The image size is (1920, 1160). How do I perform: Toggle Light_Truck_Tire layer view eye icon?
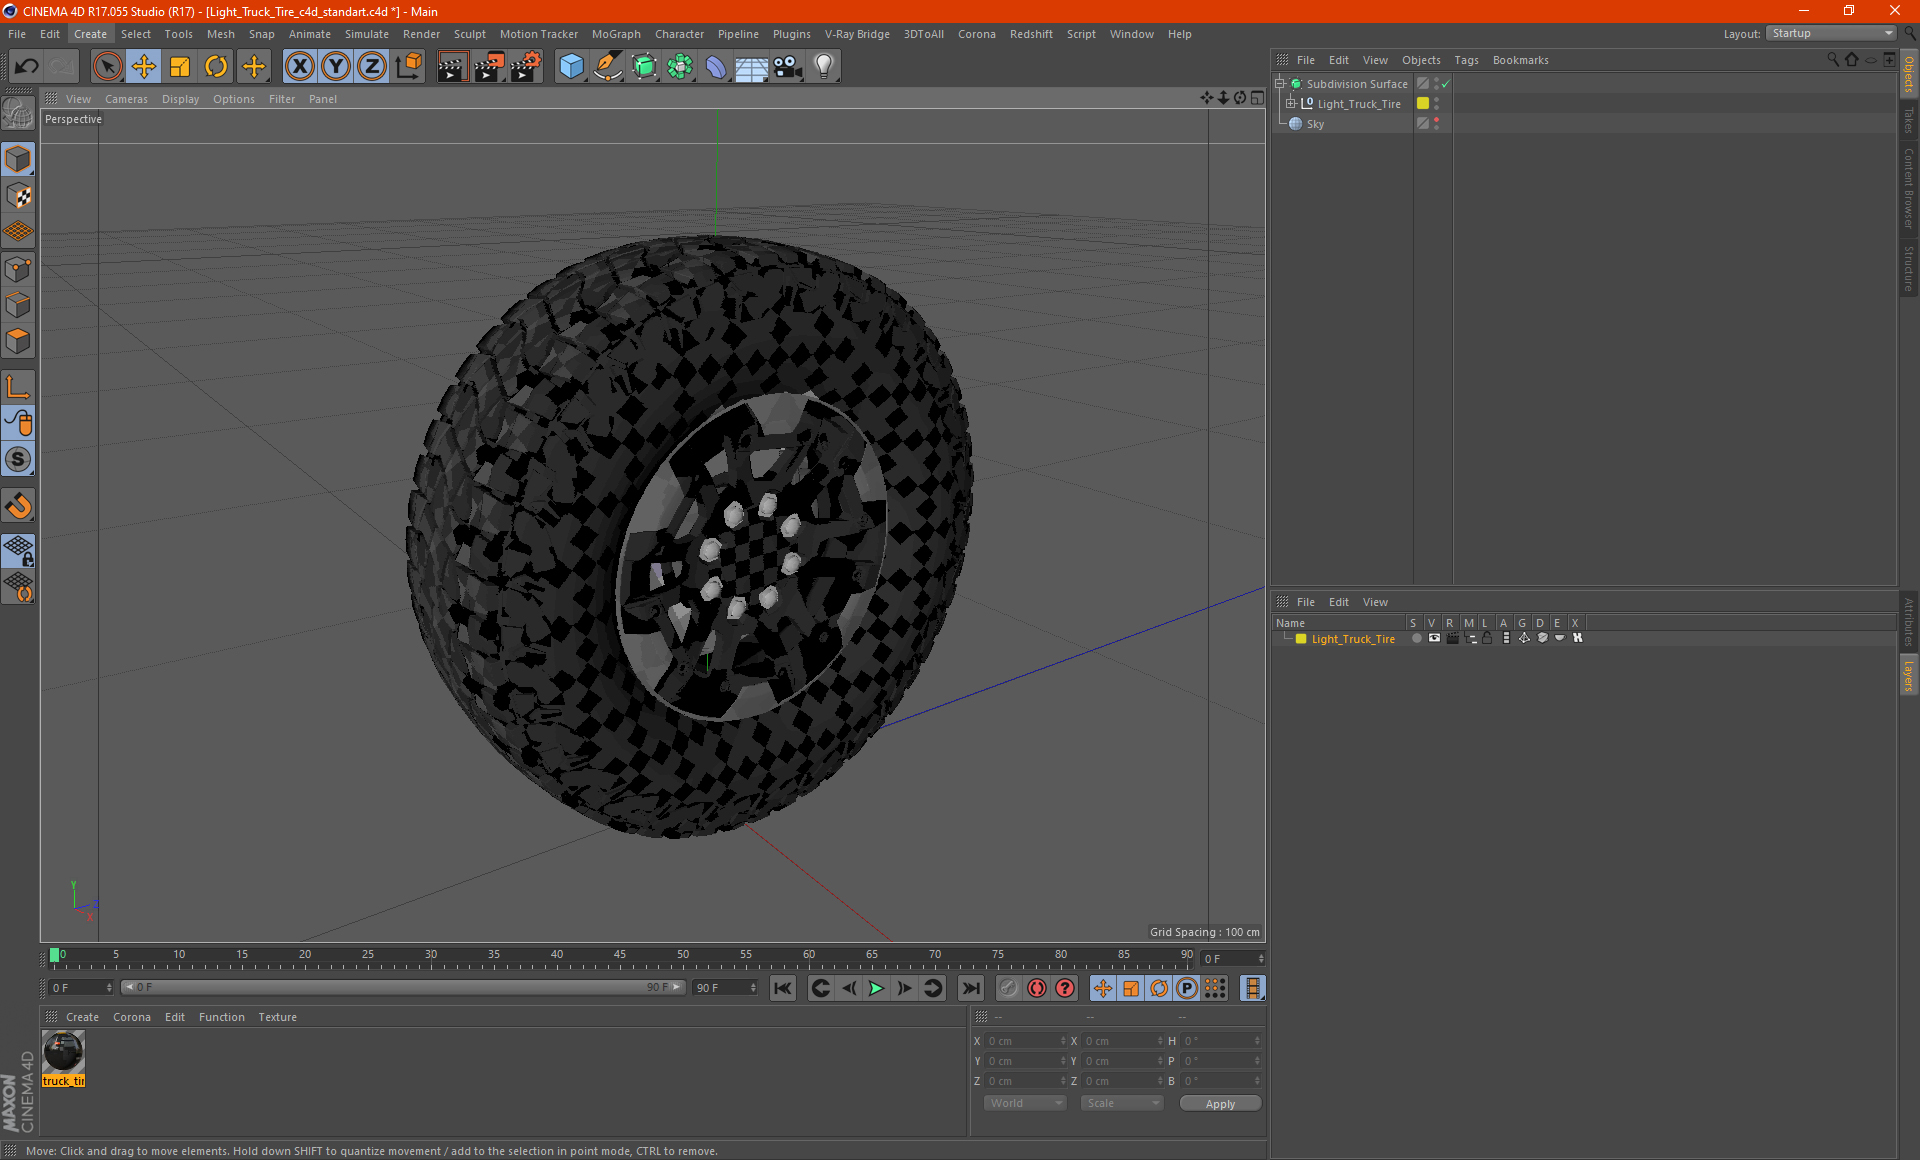point(1434,638)
